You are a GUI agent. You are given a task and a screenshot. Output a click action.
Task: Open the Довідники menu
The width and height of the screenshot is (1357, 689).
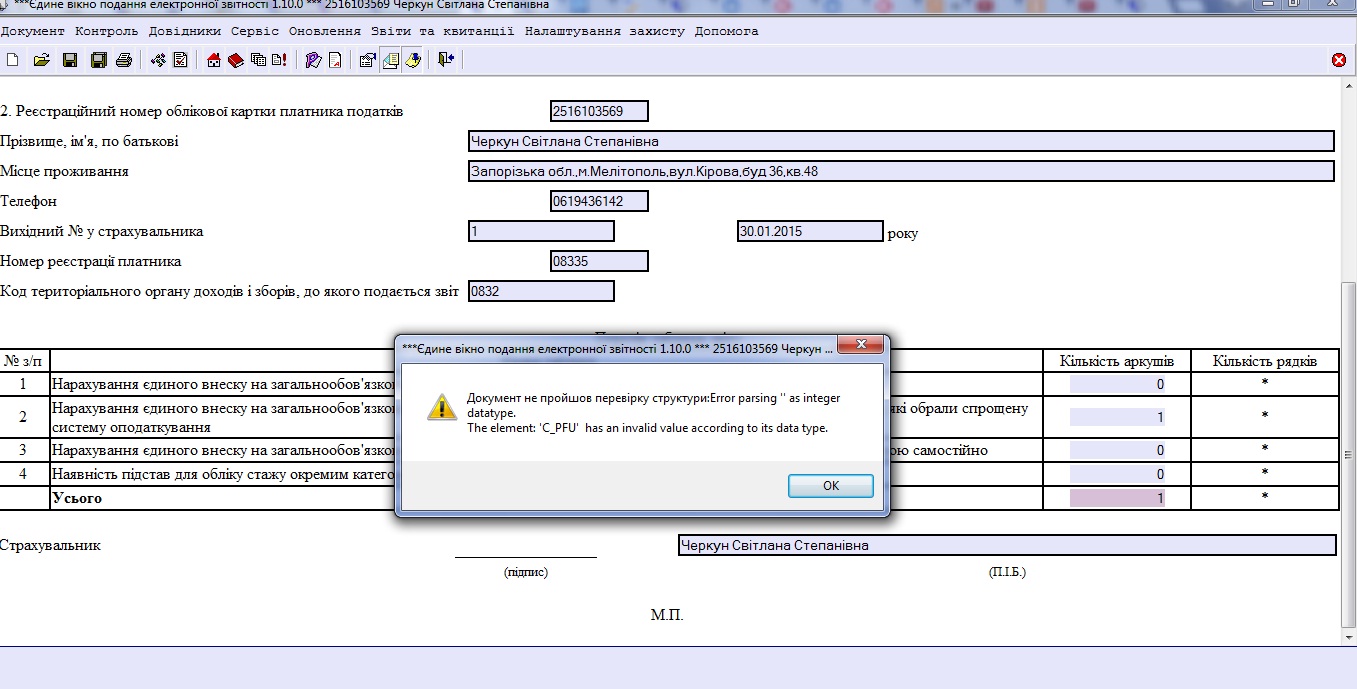point(185,31)
